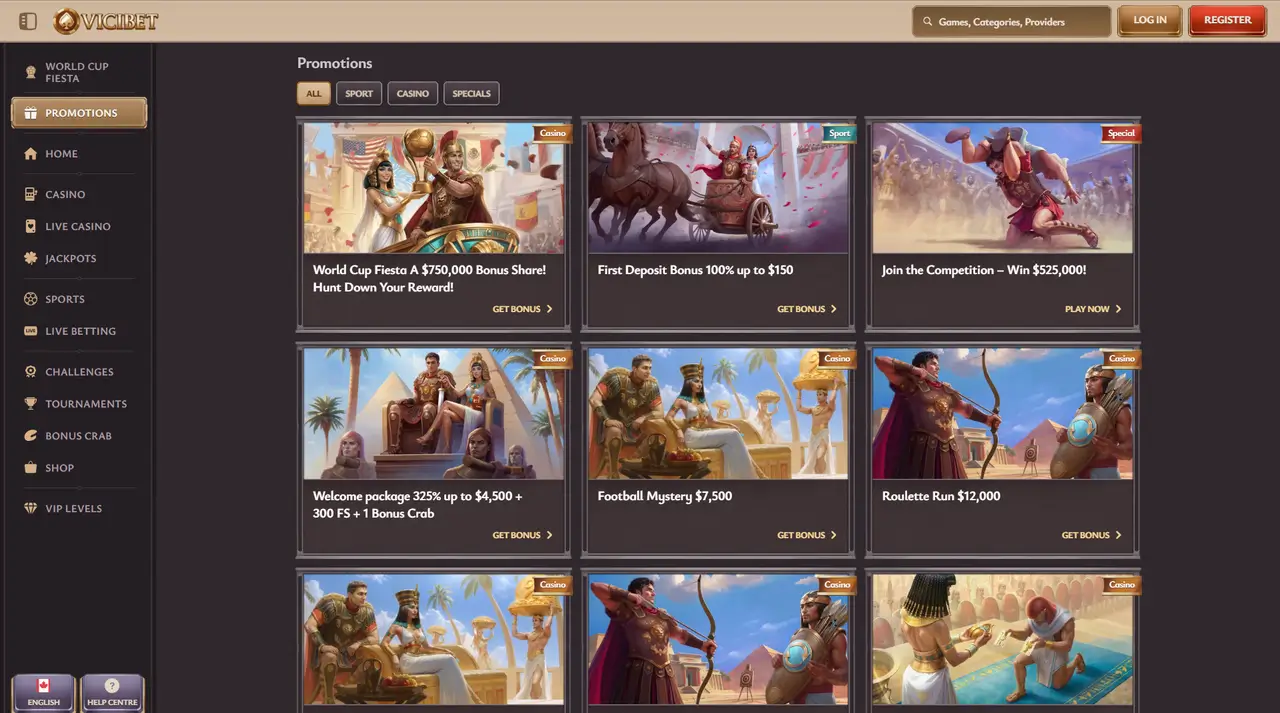The width and height of the screenshot is (1280, 713).
Task: Filter promotions by Sport
Action: (x=359, y=94)
